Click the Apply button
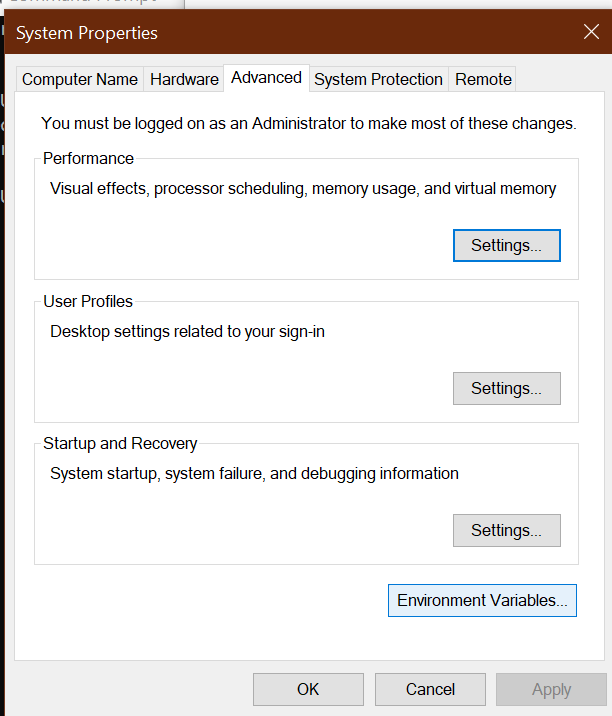612x716 pixels. [551, 689]
